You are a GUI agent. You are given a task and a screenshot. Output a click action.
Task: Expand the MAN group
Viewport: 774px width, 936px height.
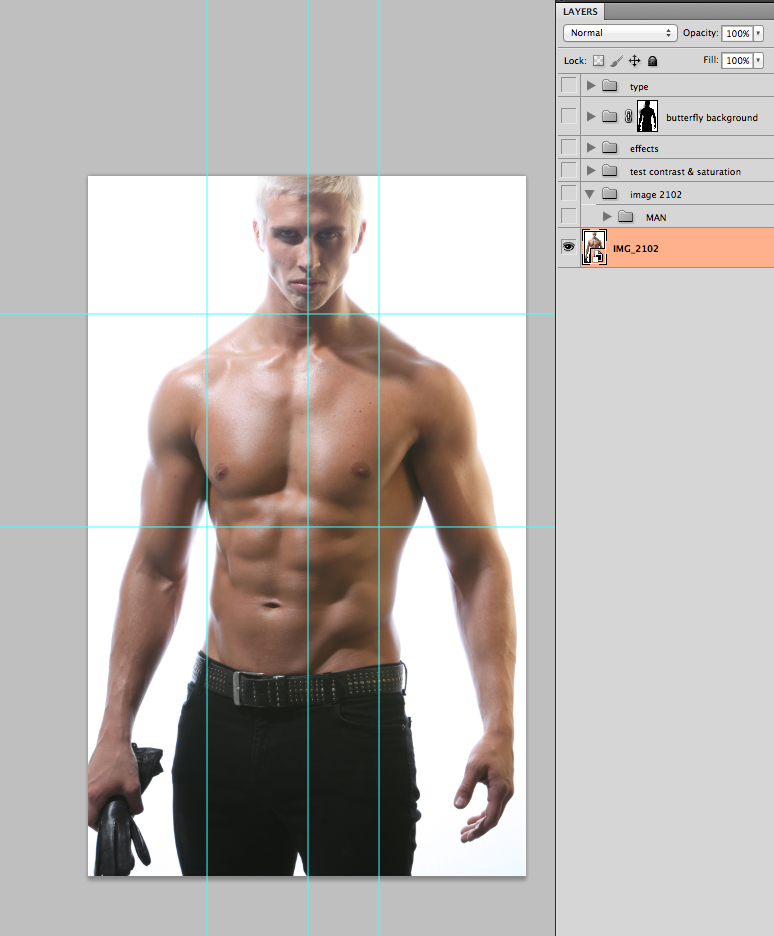pyautogui.click(x=607, y=217)
